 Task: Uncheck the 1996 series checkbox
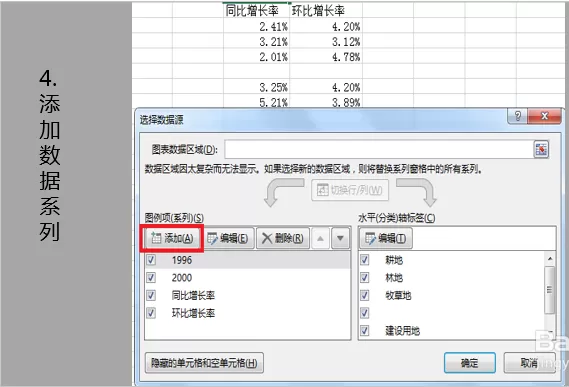point(151,260)
